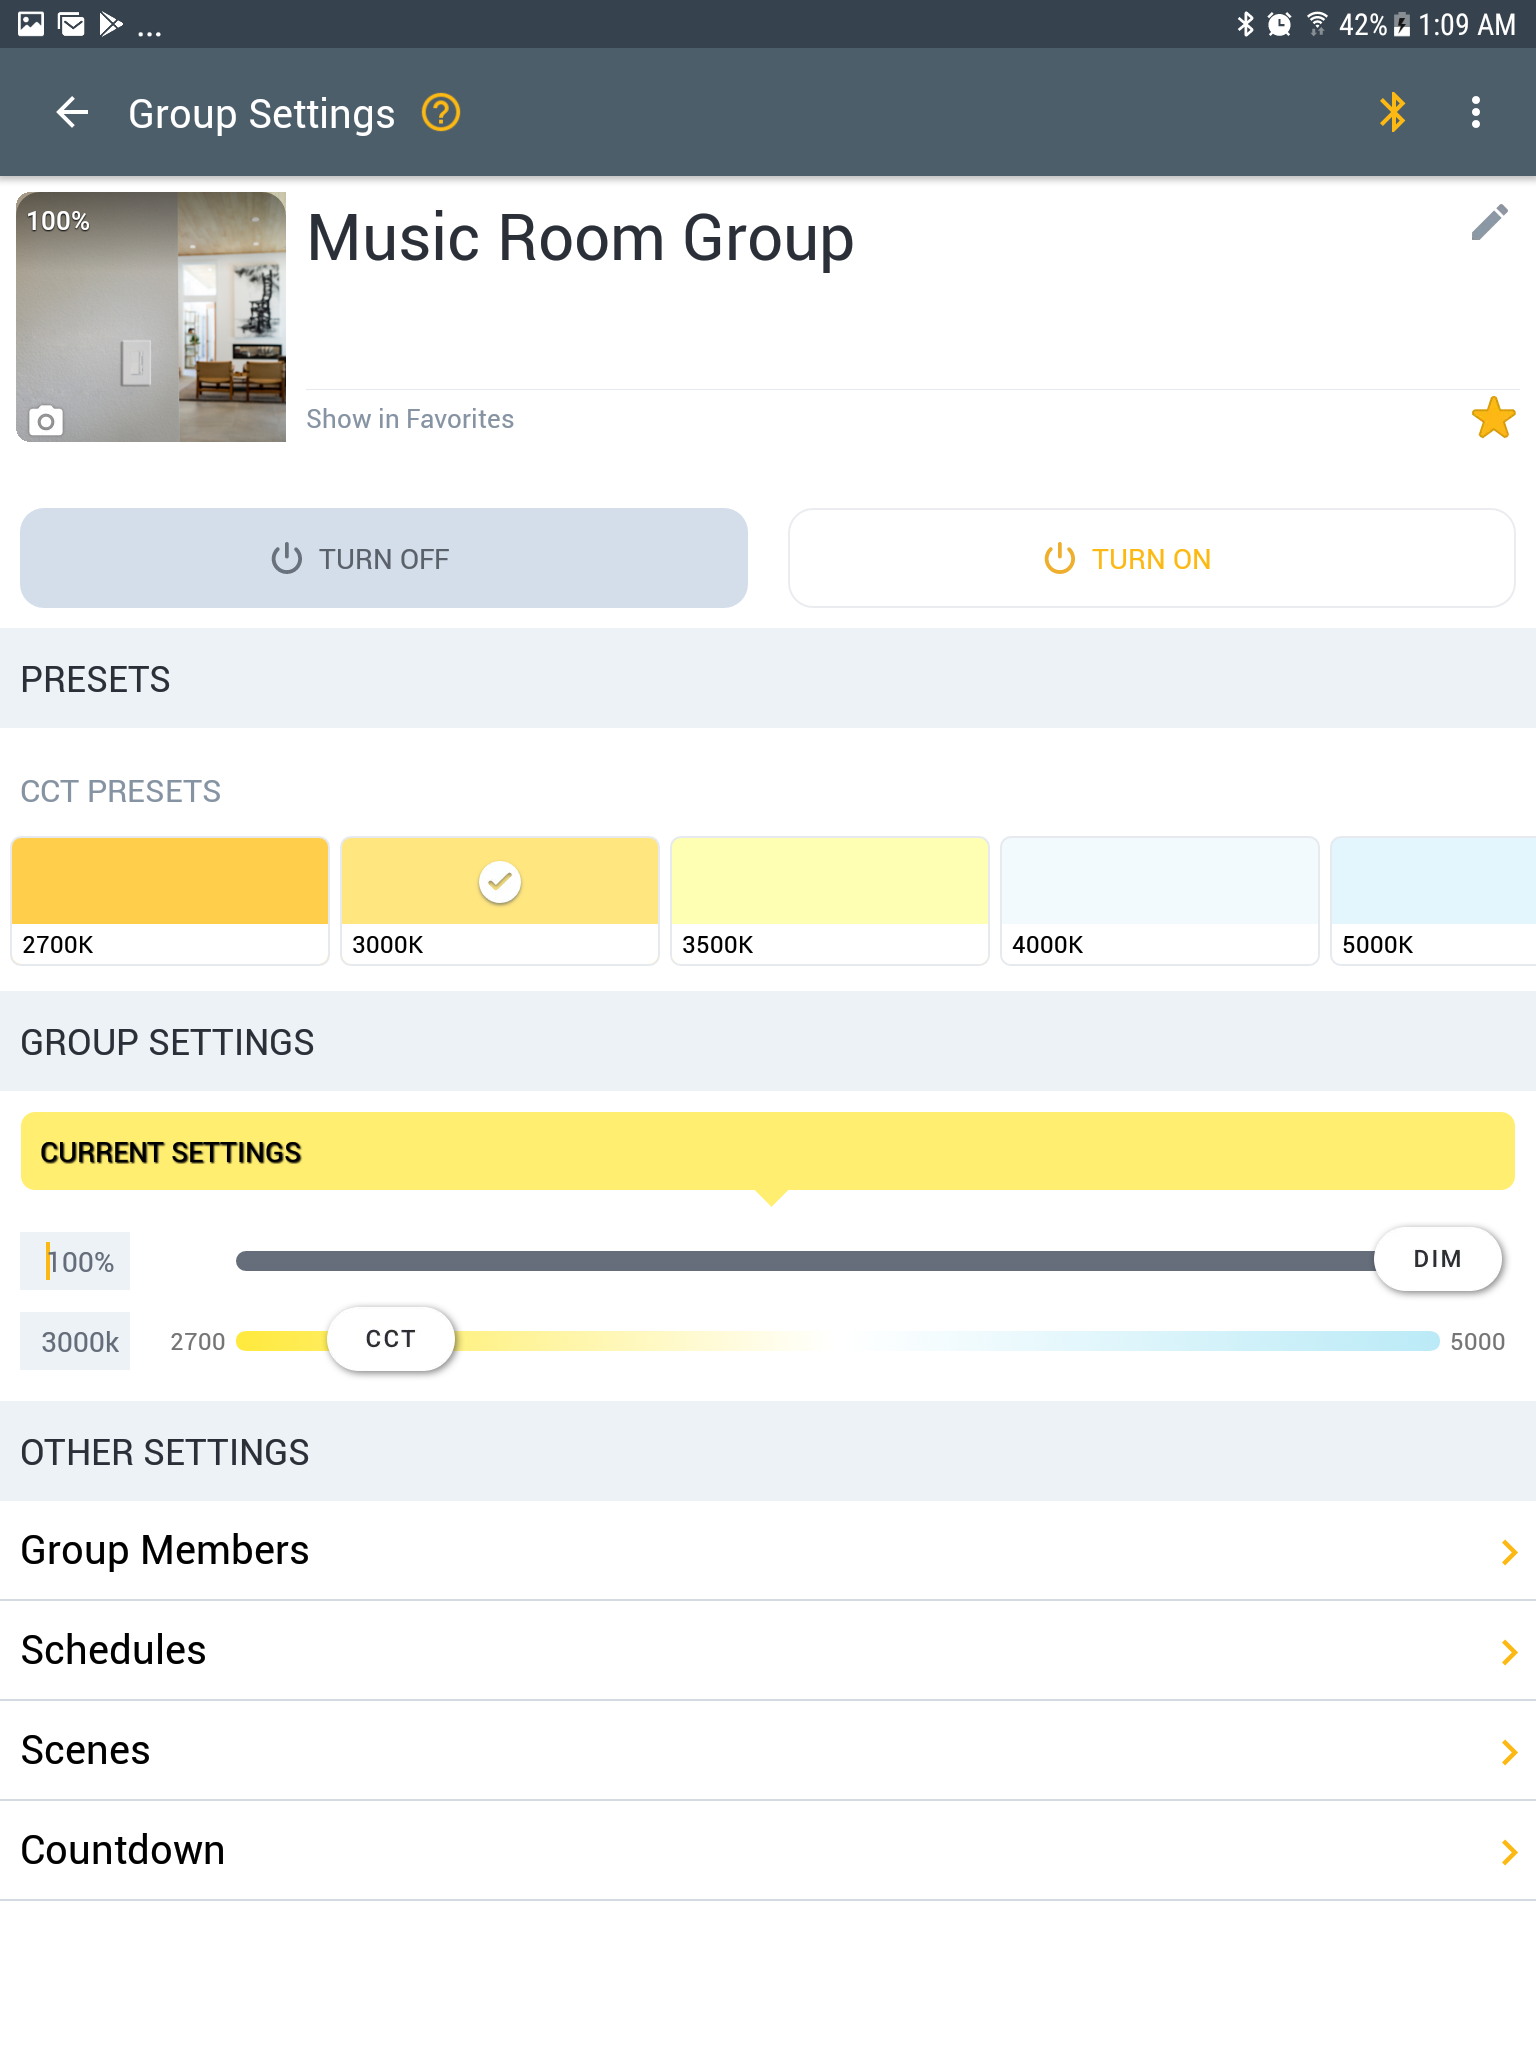Open the status bar mail notification icon

point(72,24)
